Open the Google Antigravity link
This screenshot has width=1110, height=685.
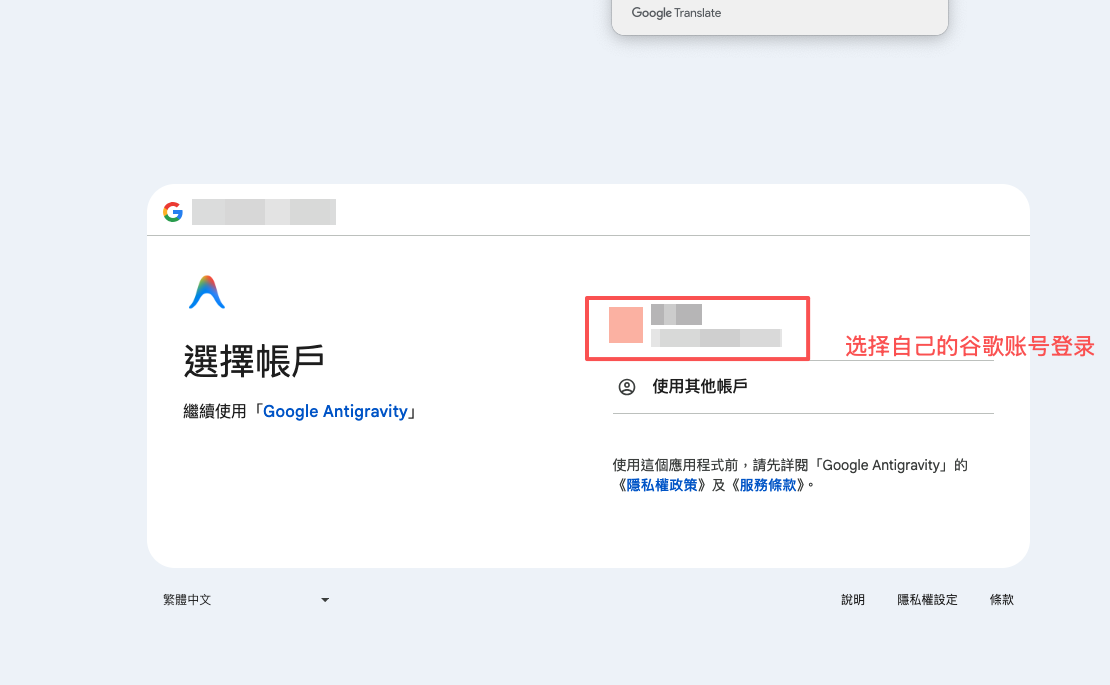coord(336,411)
